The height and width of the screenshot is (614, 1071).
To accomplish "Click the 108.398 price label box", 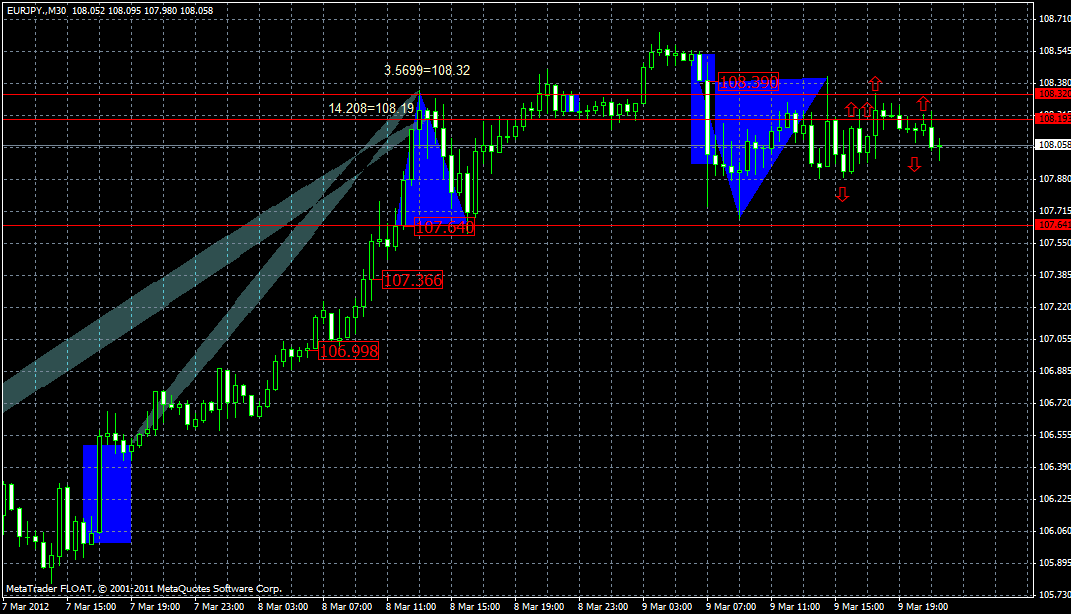I will pyautogui.click(x=748, y=83).
